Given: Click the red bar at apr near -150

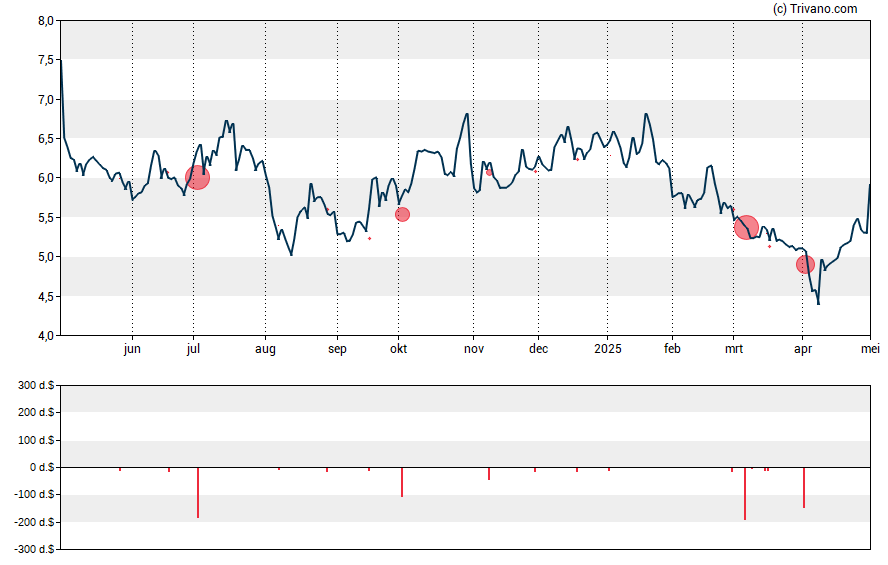Looking at the screenshot, I should [x=804, y=487].
